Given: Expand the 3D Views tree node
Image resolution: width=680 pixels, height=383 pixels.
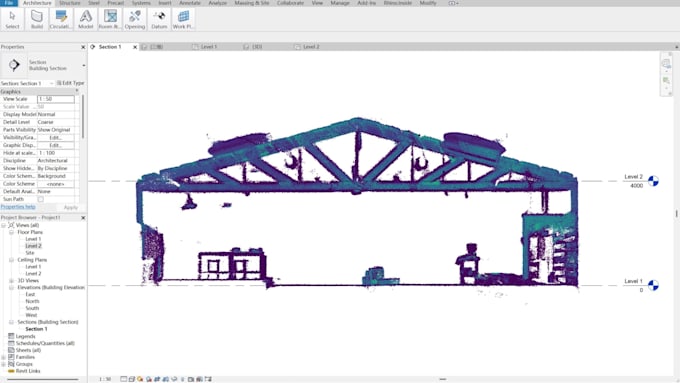Looking at the screenshot, I should pyautogui.click(x=12, y=281).
